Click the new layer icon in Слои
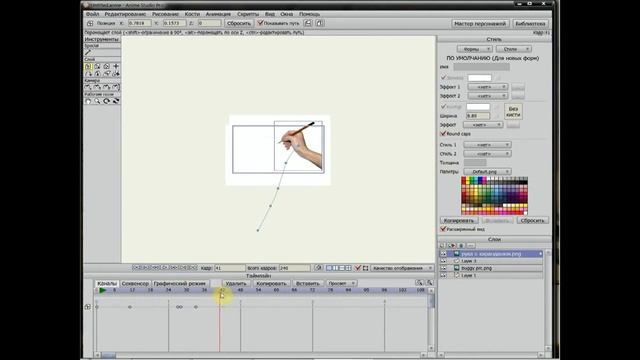The image size is (640, 360). click(x=442, y=246)
